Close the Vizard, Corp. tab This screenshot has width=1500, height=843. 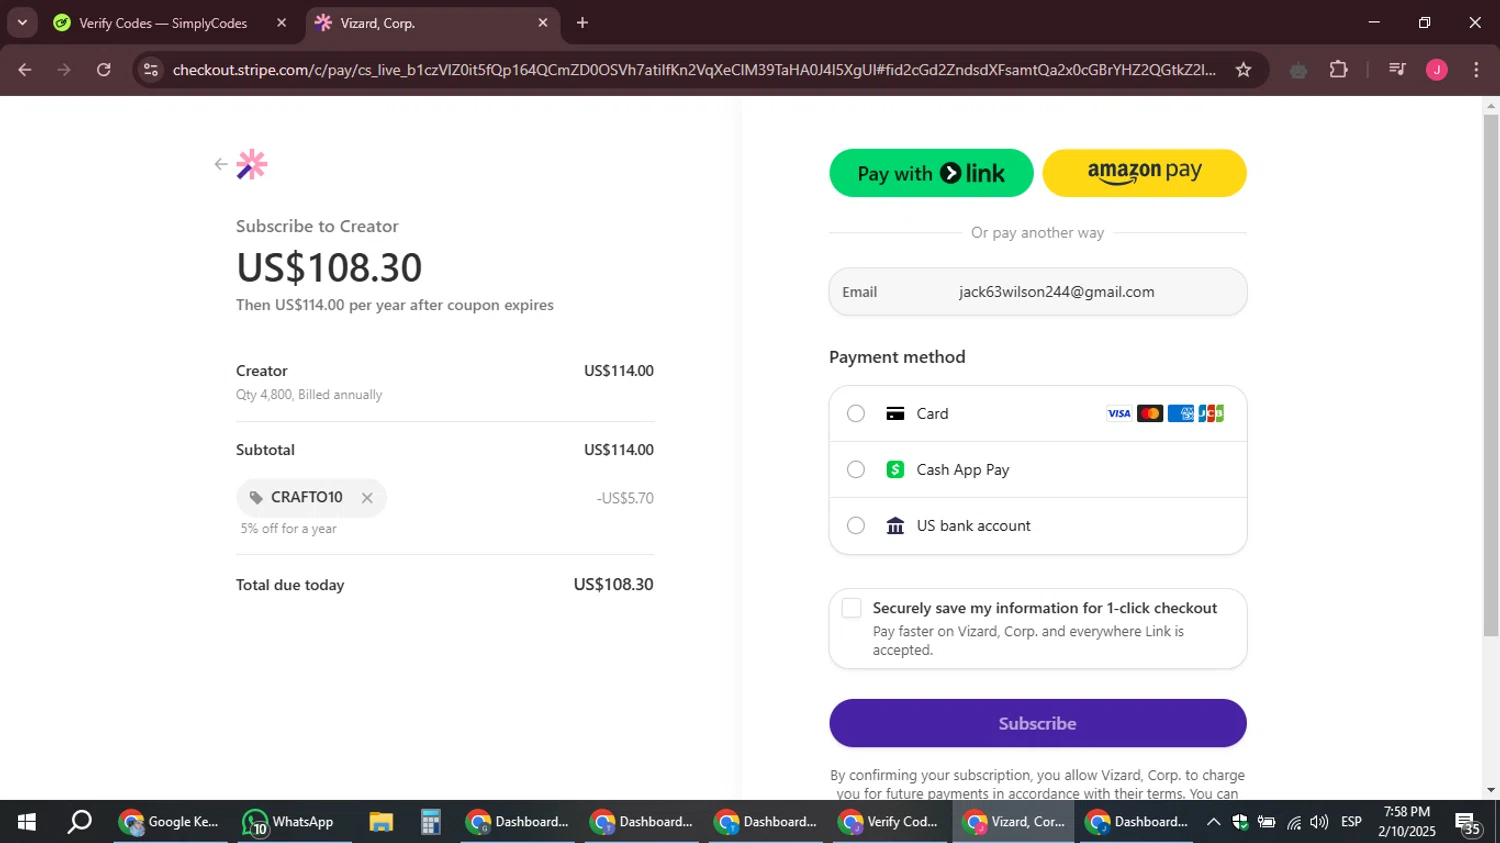click(x=543, y=23)
